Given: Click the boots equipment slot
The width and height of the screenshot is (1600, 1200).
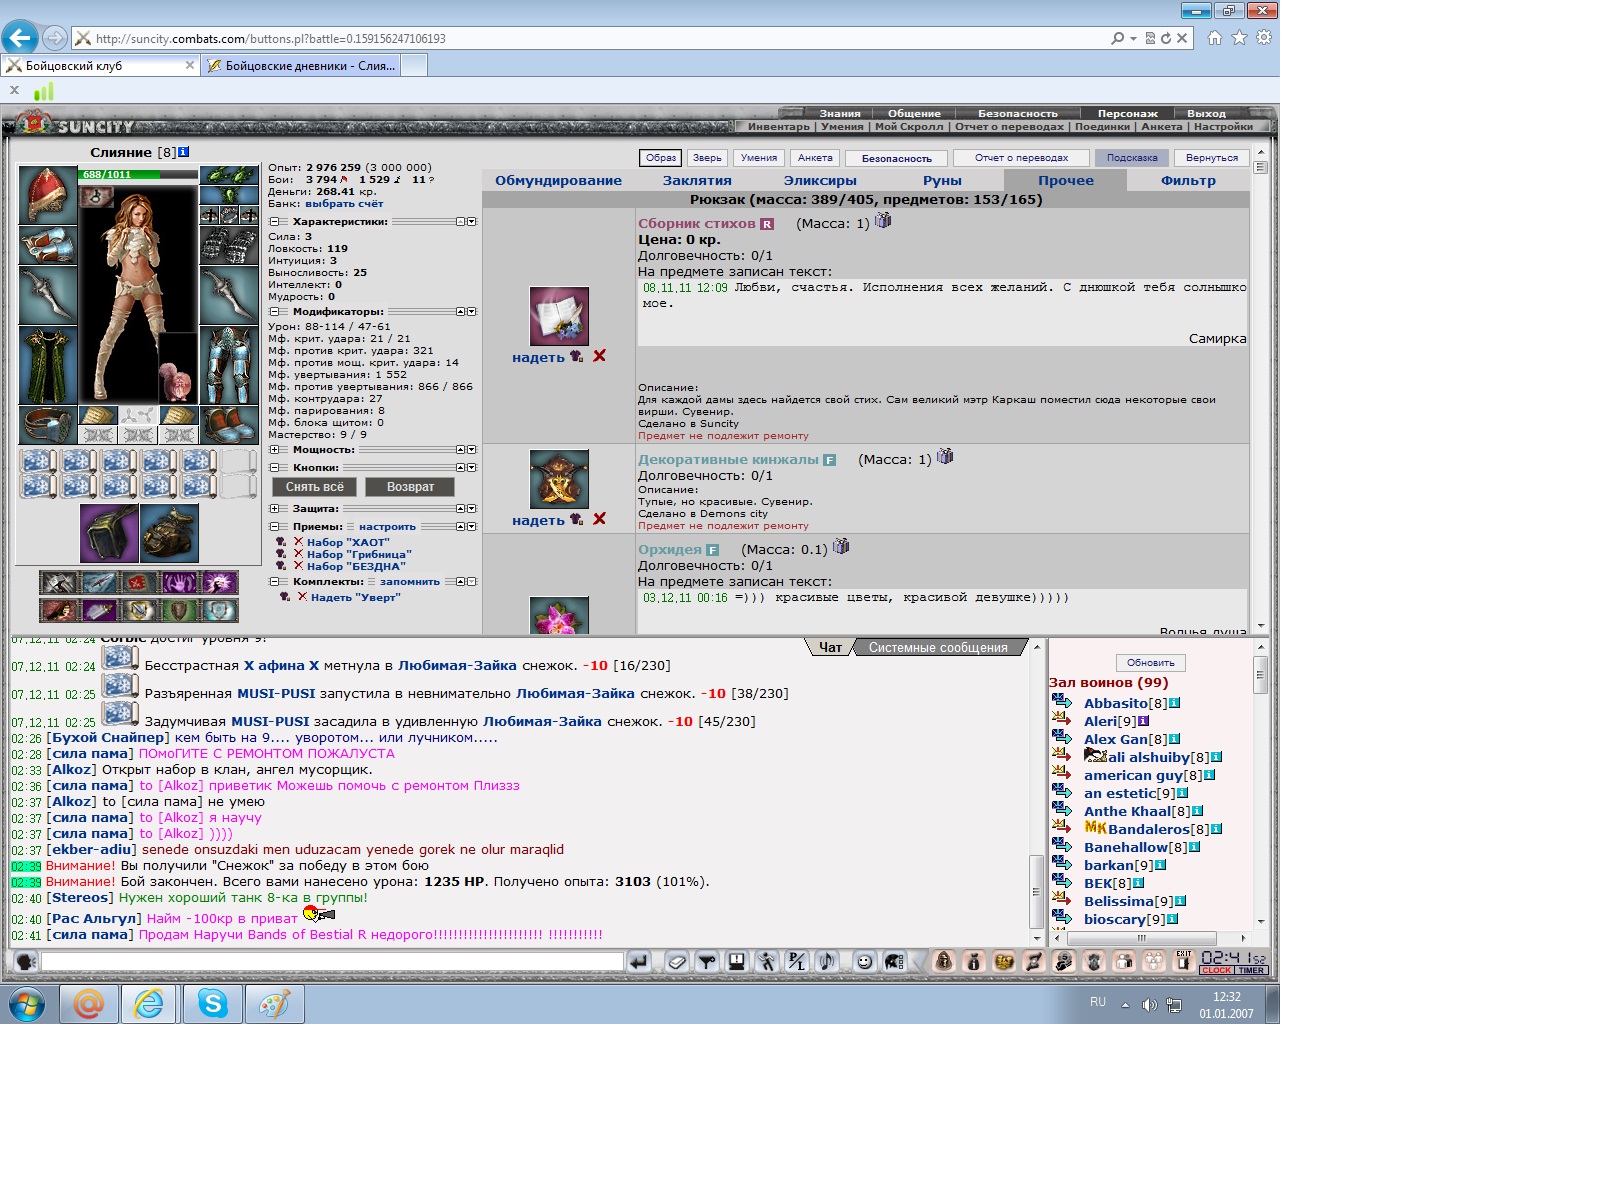Looking at the screenshot, I should pyautogui.click(x=229, y=425).
